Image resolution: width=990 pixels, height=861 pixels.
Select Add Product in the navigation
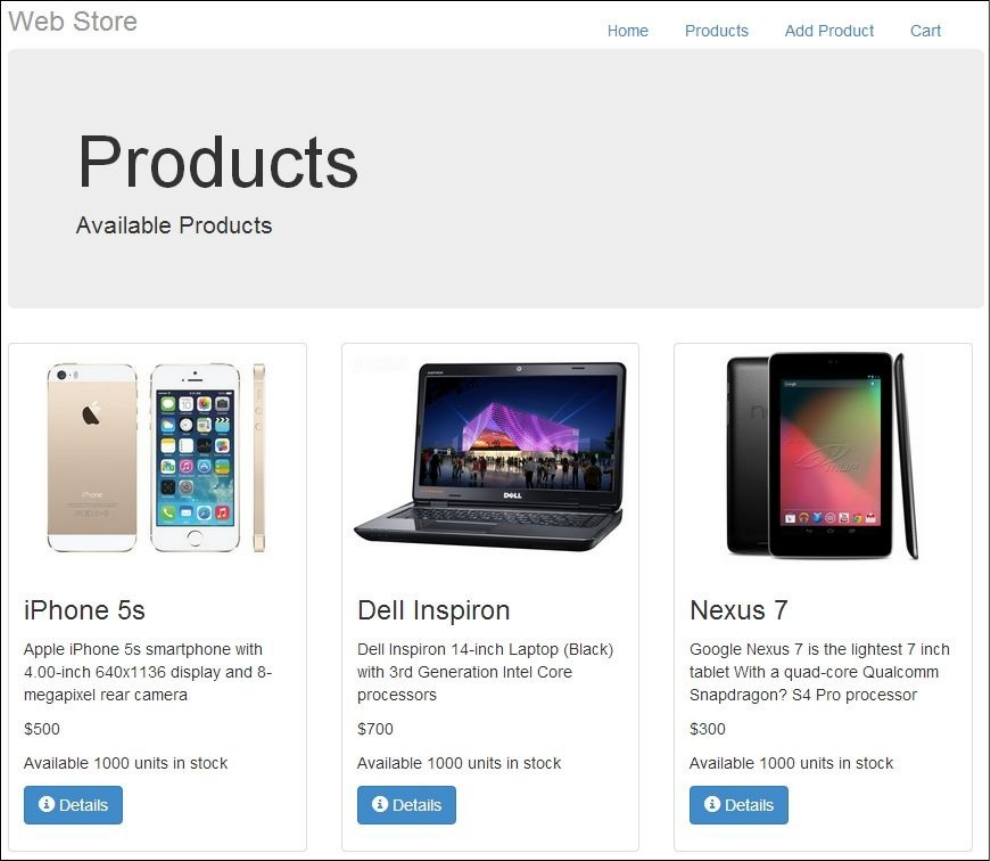click(x=829, y=30)
